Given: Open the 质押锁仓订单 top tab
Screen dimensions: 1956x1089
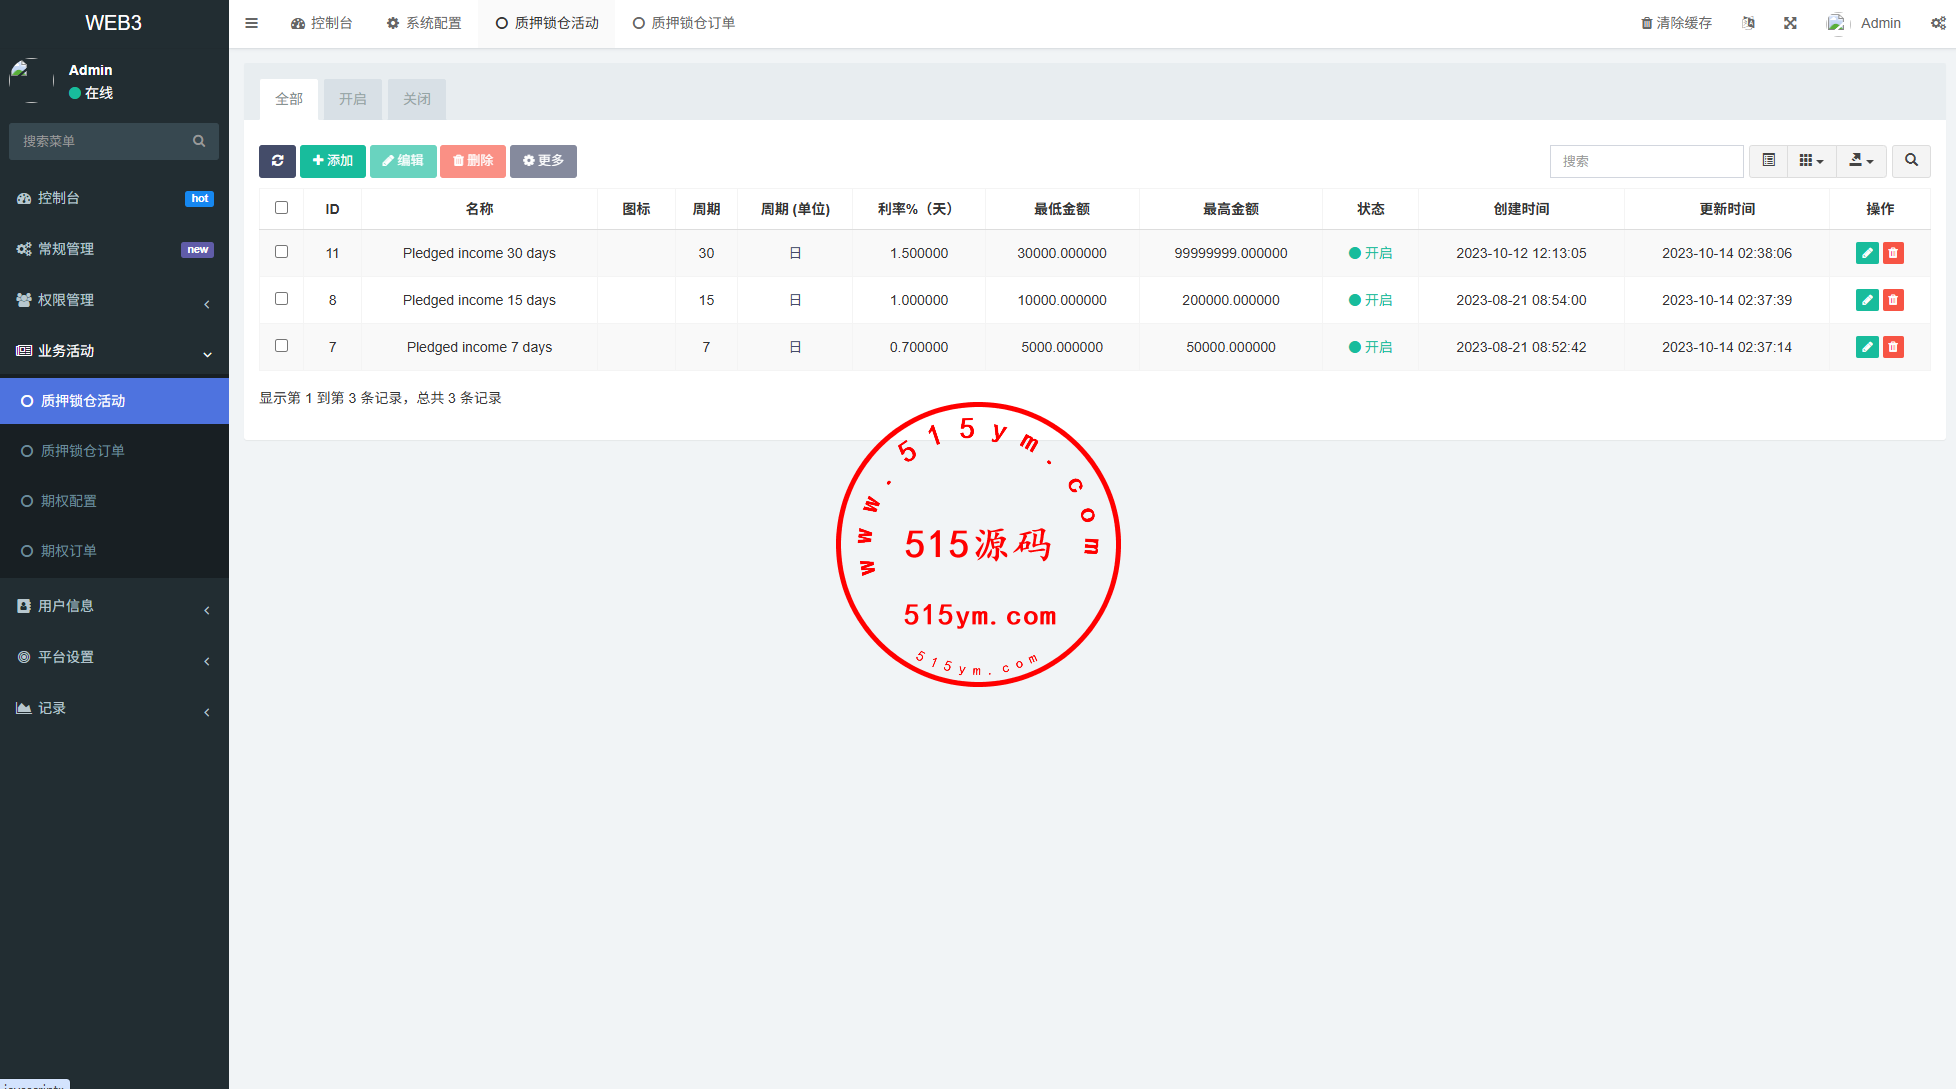Looking at the screenshot, I should [x=684, y=23].
